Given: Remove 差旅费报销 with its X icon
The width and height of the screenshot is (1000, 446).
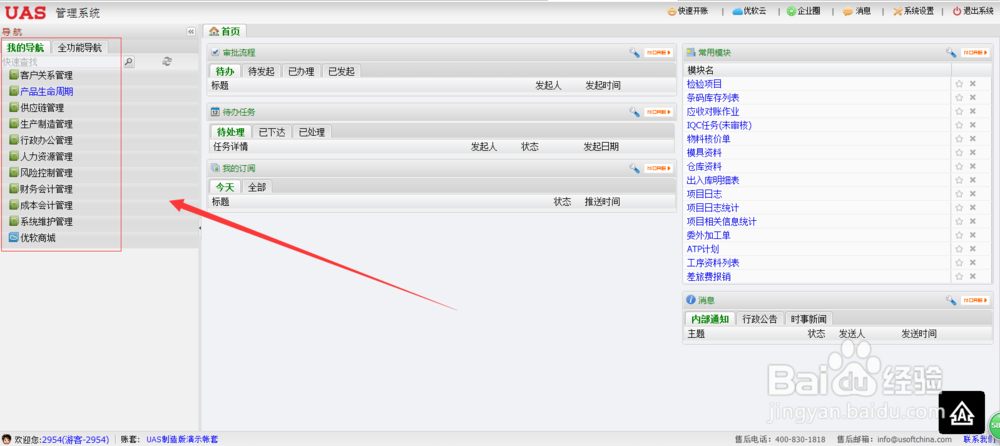Looking at the screenshot, I should coord(973,276).
